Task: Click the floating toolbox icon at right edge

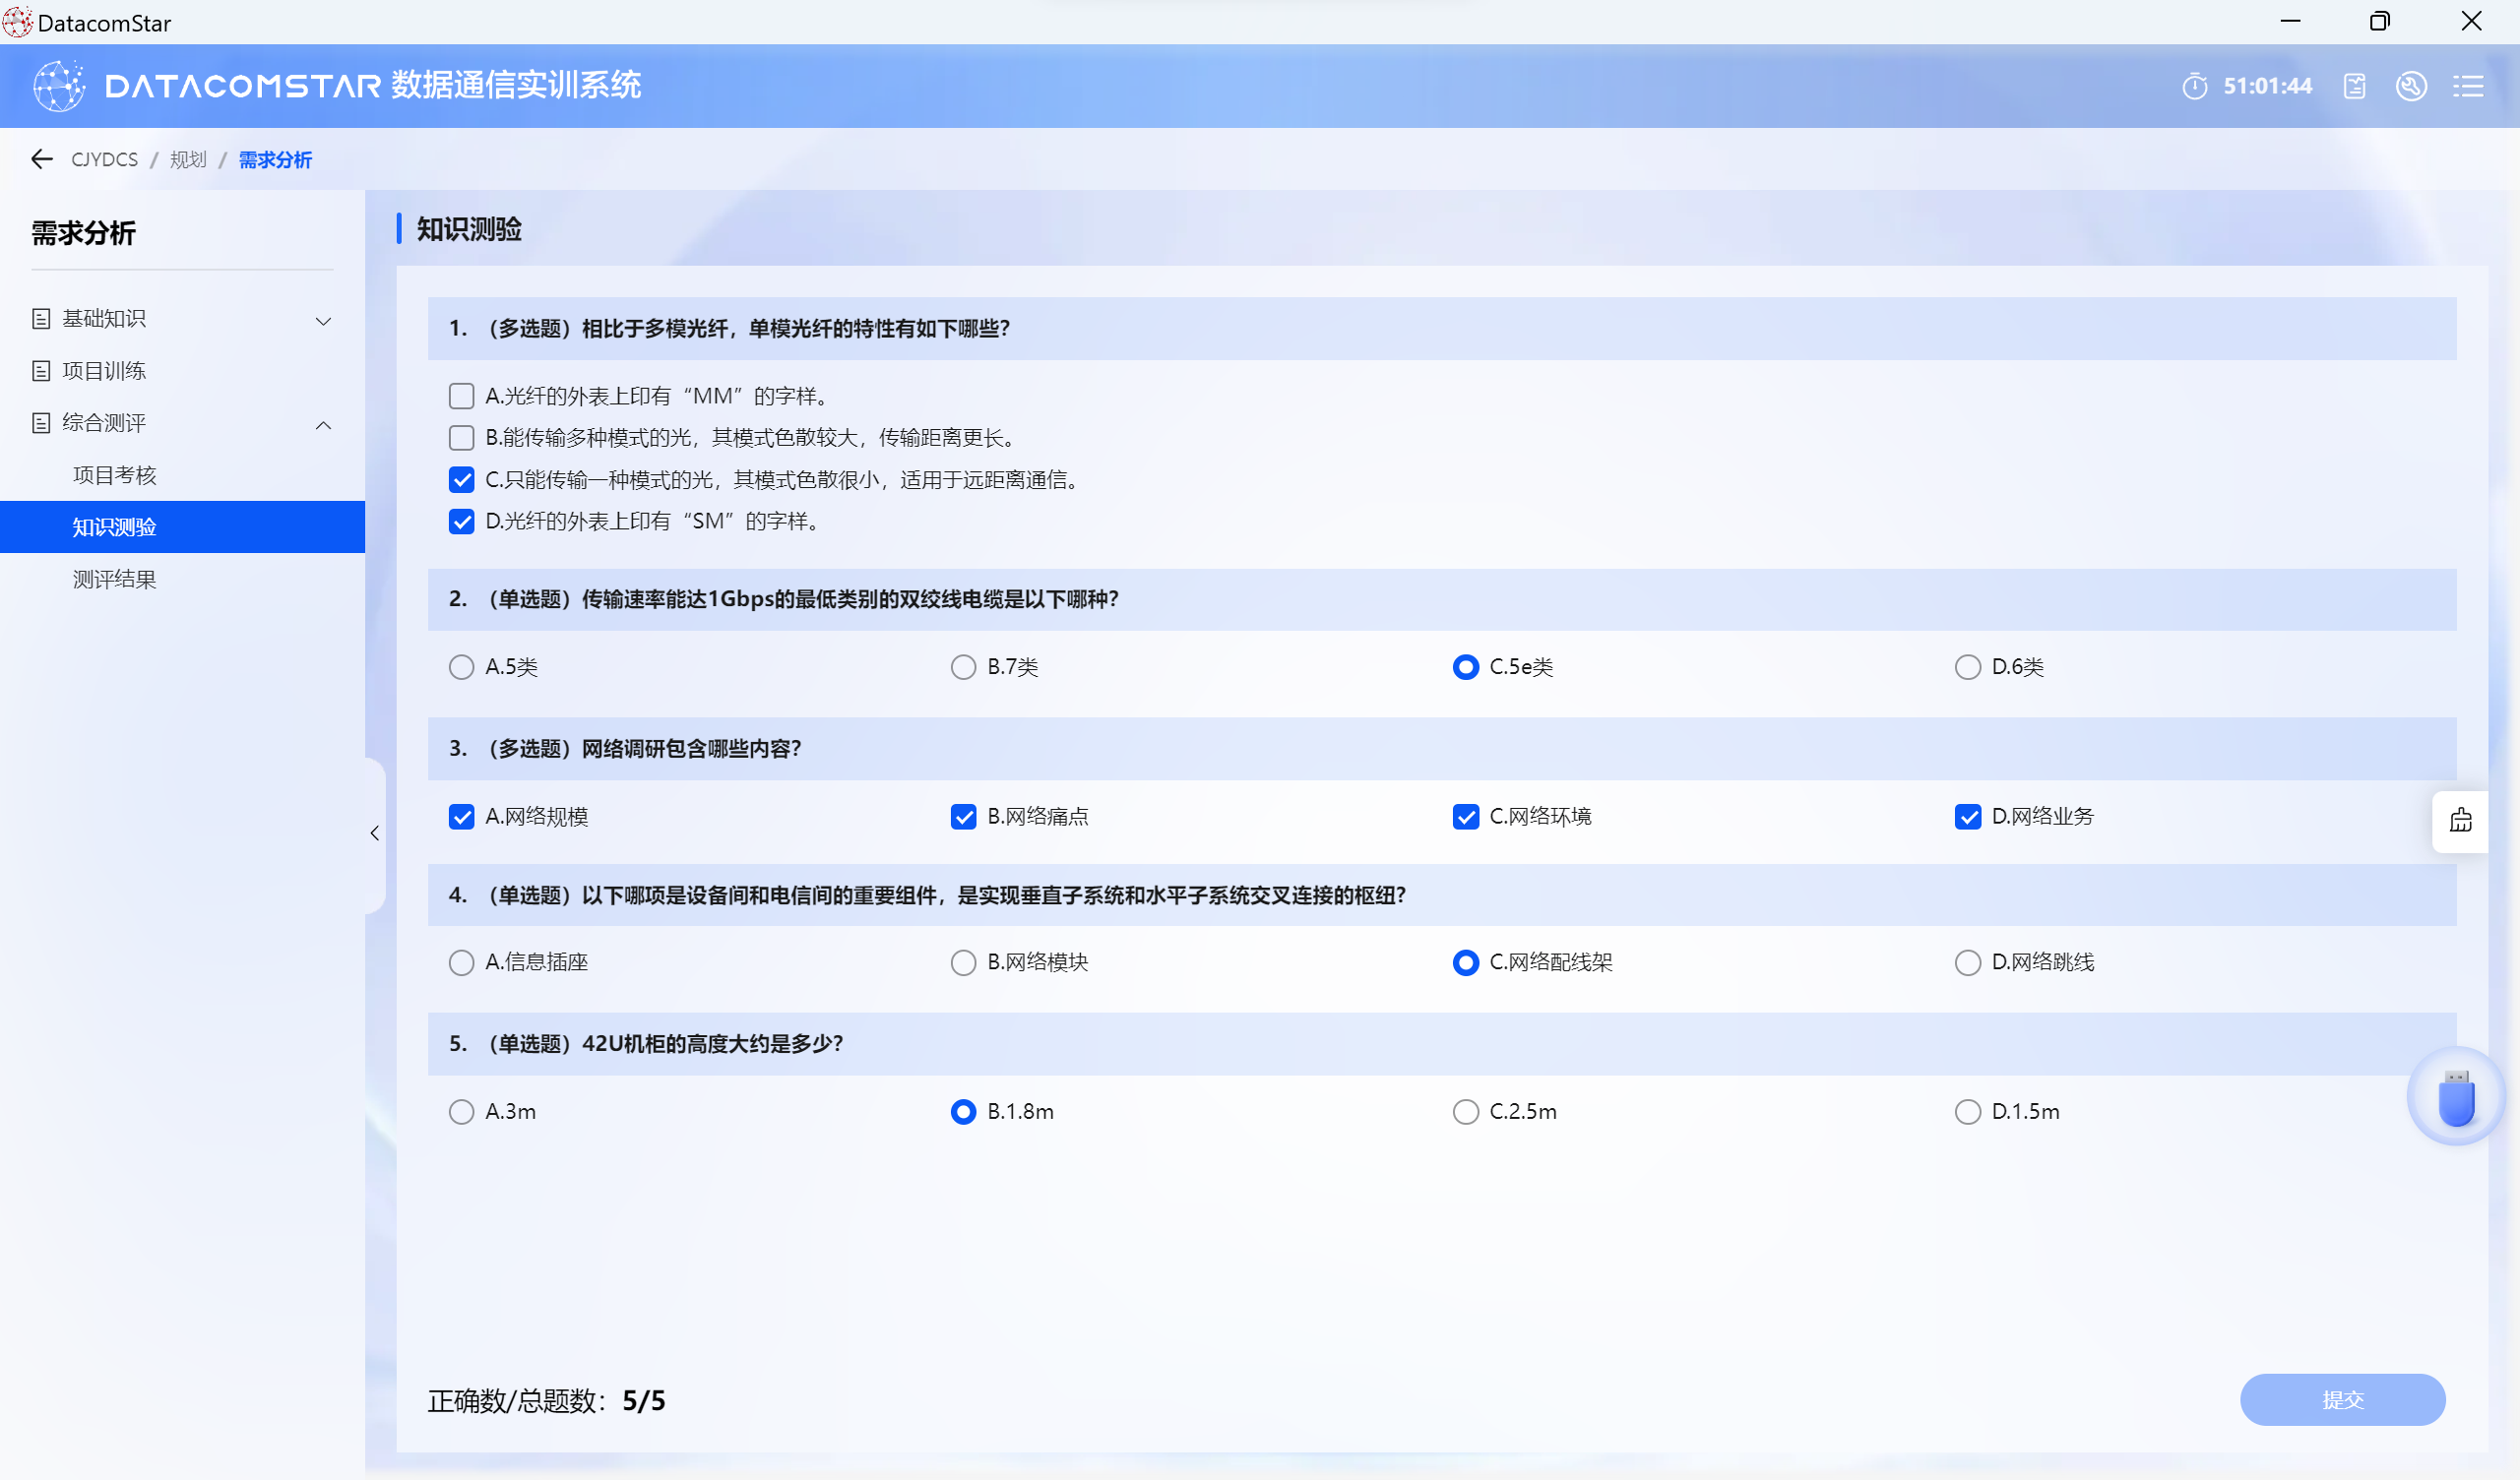Action: point(2460,821)
